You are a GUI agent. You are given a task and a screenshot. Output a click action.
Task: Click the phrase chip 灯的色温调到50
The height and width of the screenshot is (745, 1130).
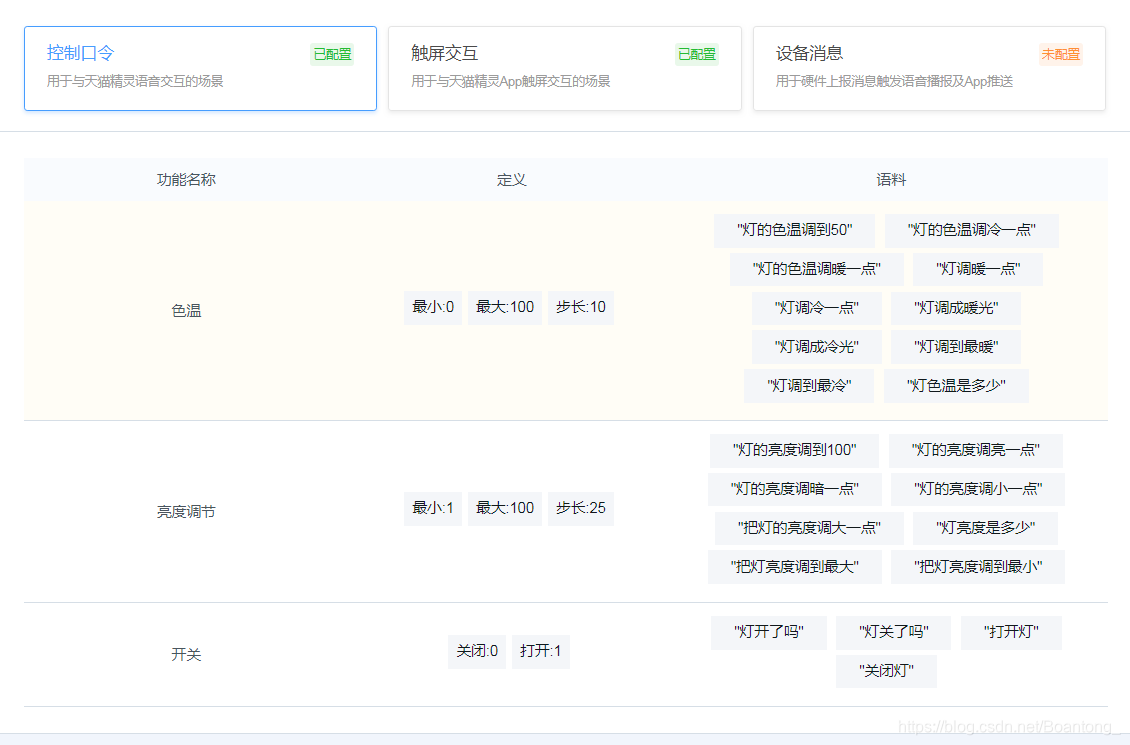pyautogui.click(x=793, y=230)
